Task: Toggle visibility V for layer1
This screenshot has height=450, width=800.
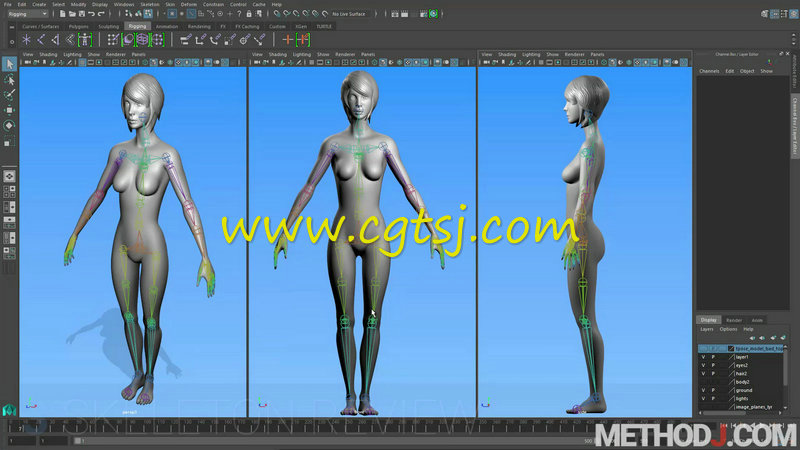Action: (x=703, y=357)
